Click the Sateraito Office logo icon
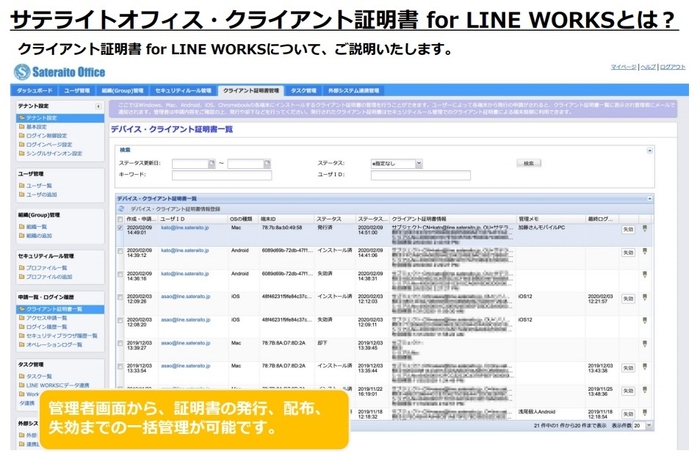Image resolution: width=700 pixels, height=453 pixels. coord(23,72)
